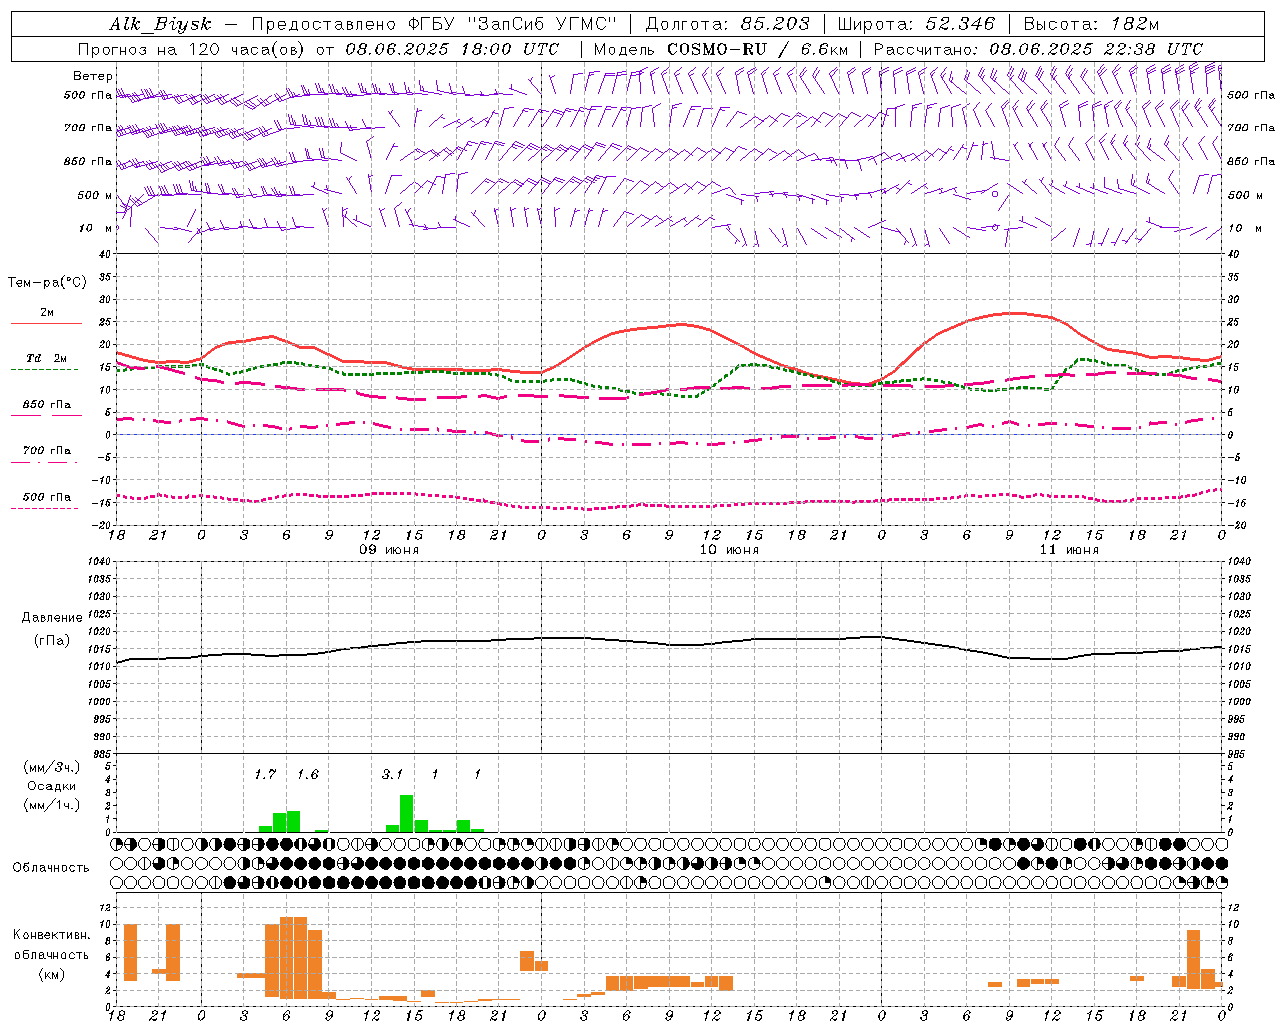Viewport: 1280px width, 1024px height.
Task: Click the 11 июня date label
Action: click(x=1070, y=550)
